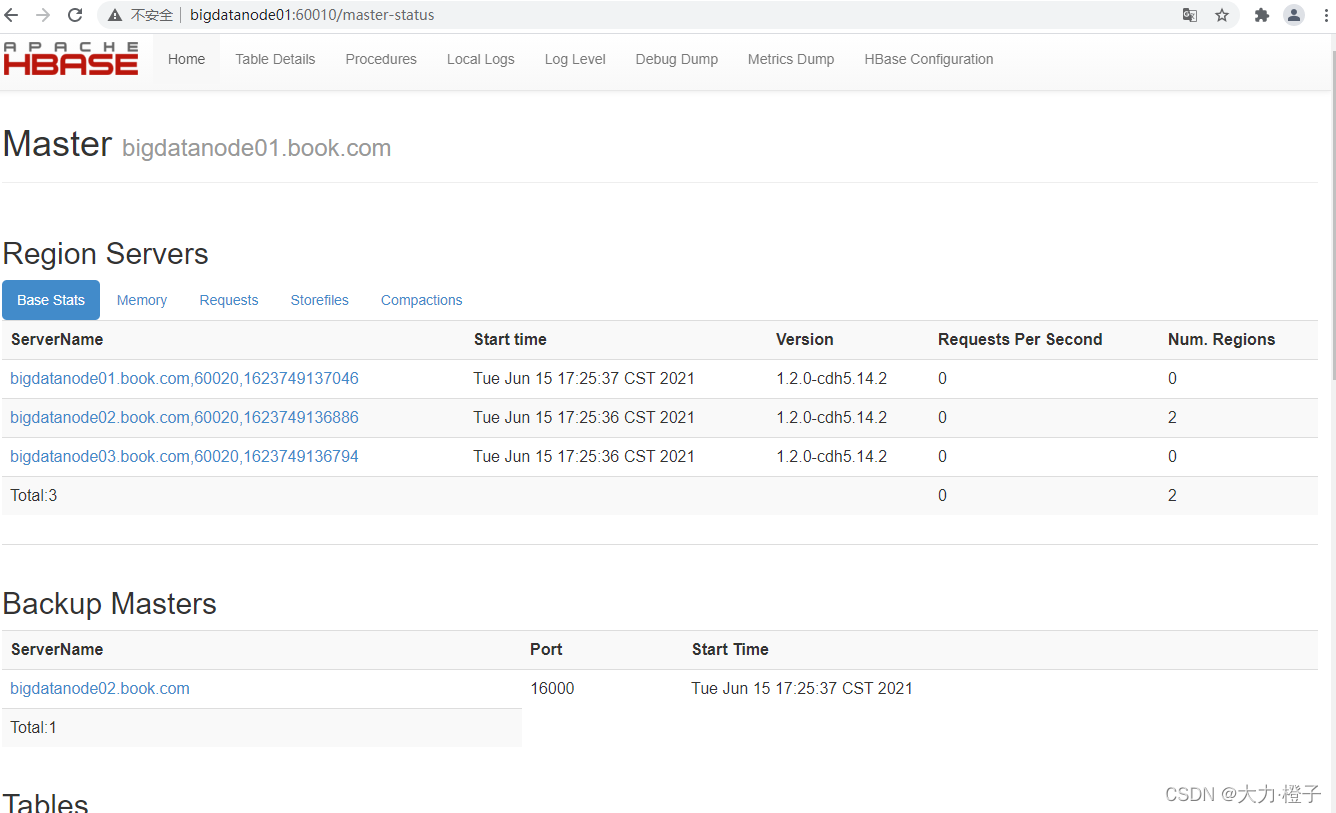The width and height of the screenshot is (1336, 813).
Task: Click Master bigdatanode01.book.com heading
Action: 197,144
